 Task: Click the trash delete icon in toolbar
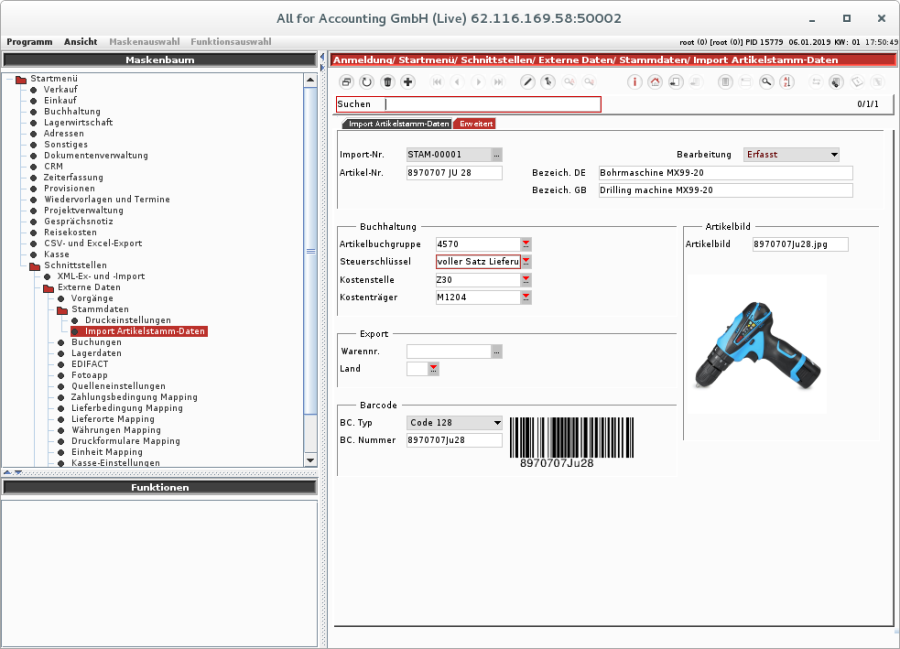(x=387, y=81)
